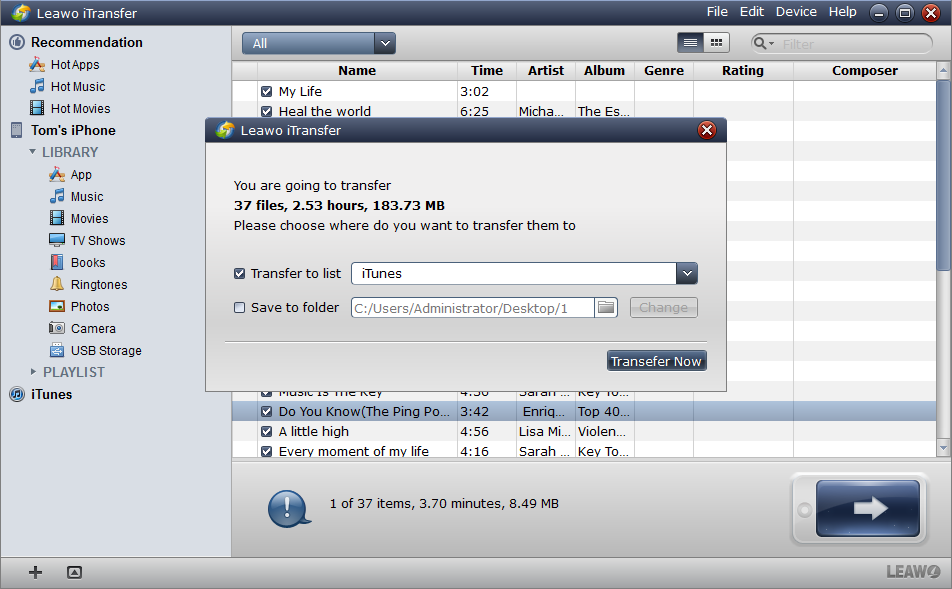Sort by the Composer column header

click(x=865, y=70)
